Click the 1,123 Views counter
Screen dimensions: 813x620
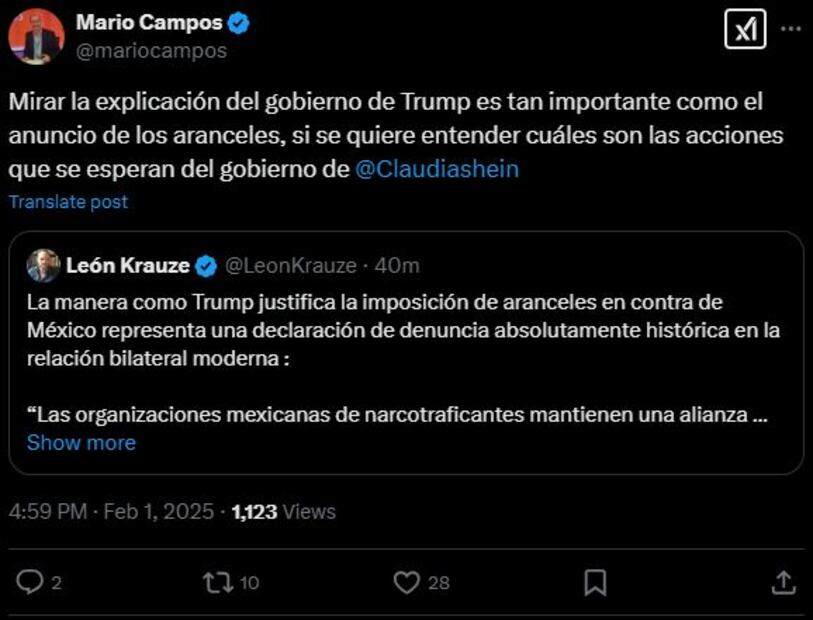click(x=283, y=511)
